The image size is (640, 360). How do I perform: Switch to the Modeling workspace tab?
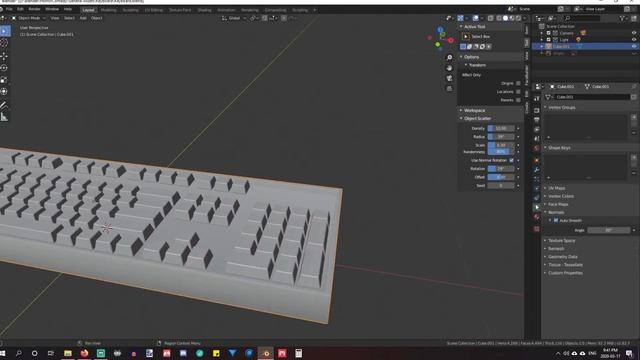click(108, 10)
